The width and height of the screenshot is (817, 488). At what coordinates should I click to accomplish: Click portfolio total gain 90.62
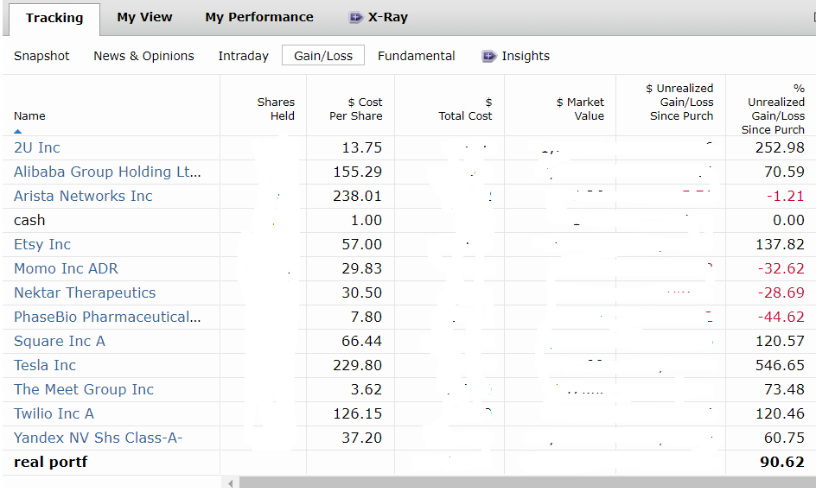pyautogui.click(x=782, y=462)
